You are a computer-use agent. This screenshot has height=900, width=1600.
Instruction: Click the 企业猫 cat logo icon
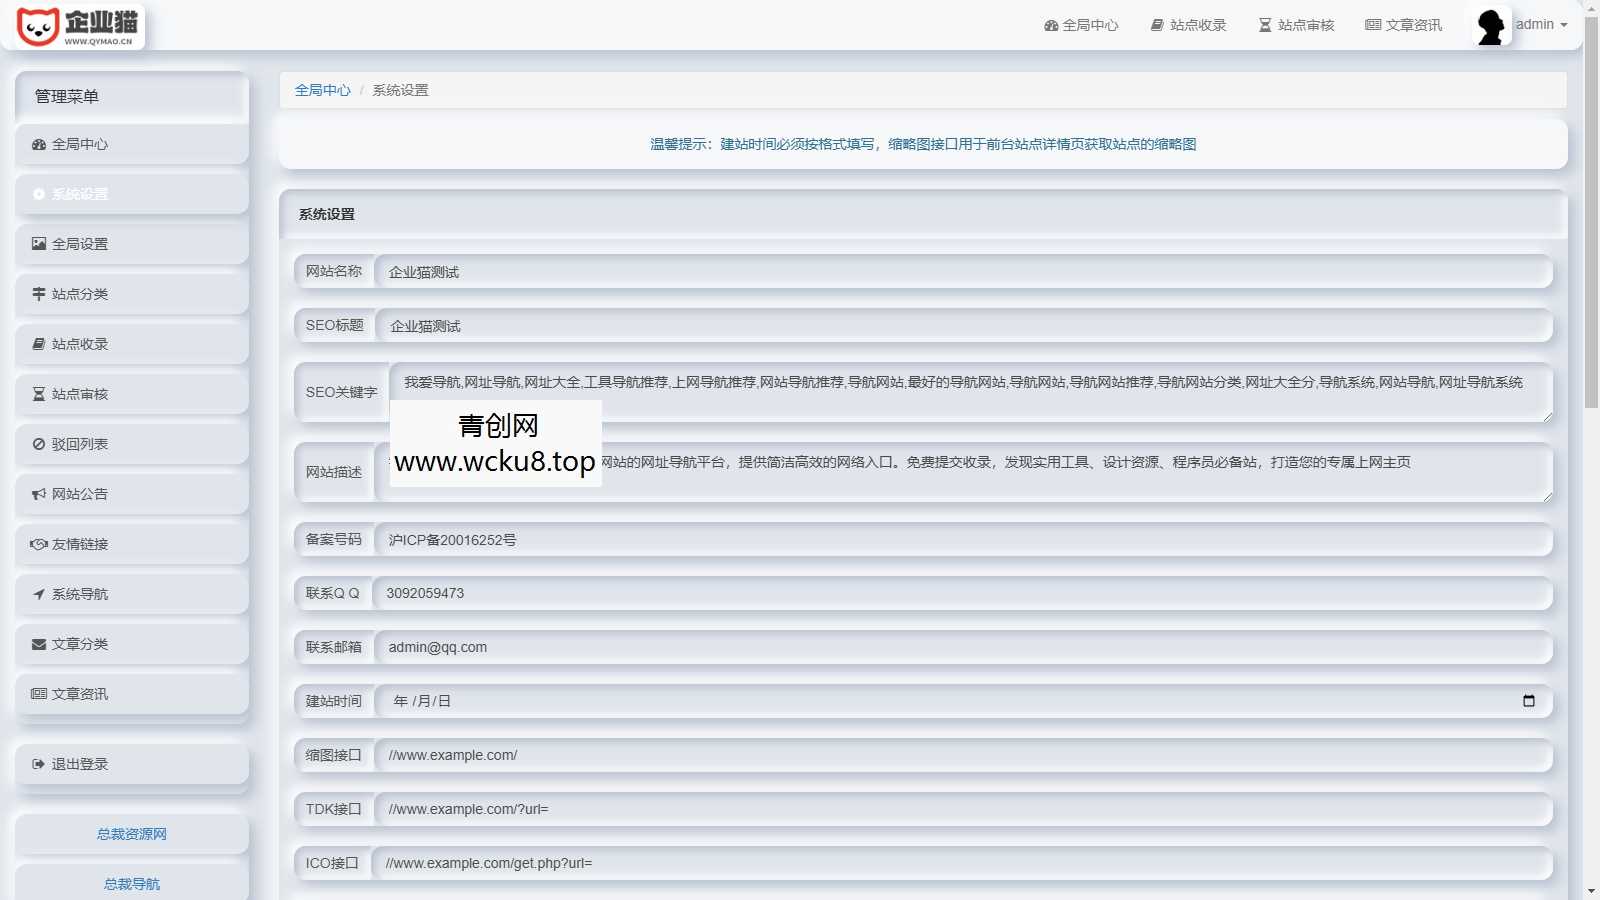pyautogui.click(x=38, y=26)
